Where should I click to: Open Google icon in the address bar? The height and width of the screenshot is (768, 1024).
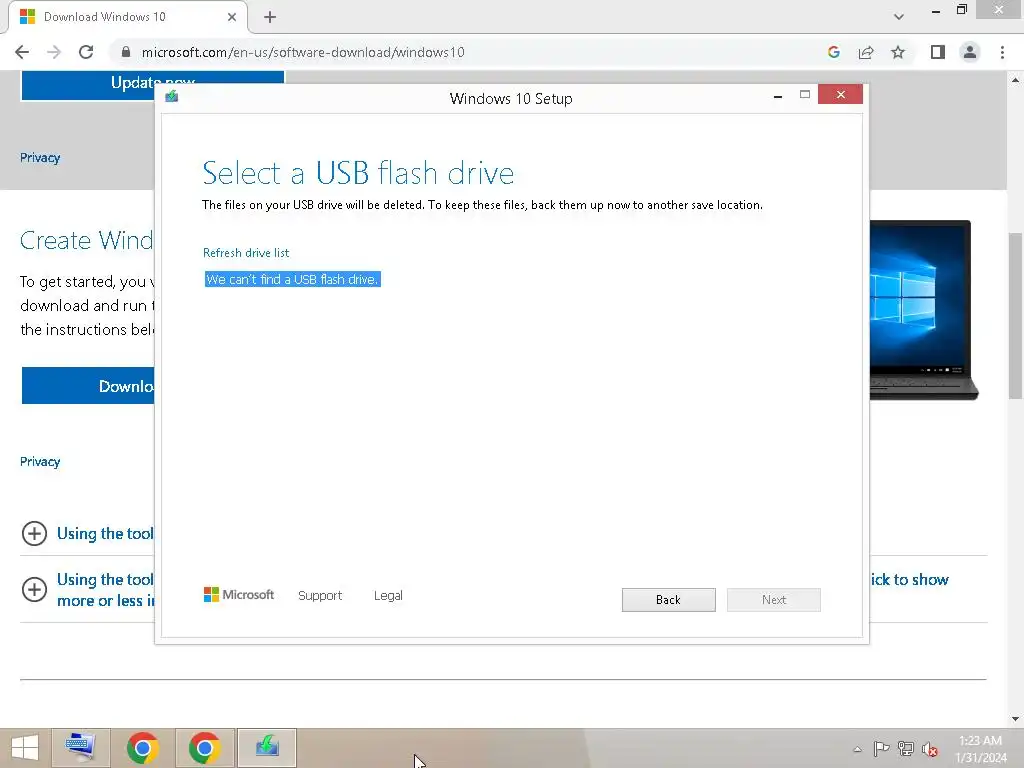(833, 52)
